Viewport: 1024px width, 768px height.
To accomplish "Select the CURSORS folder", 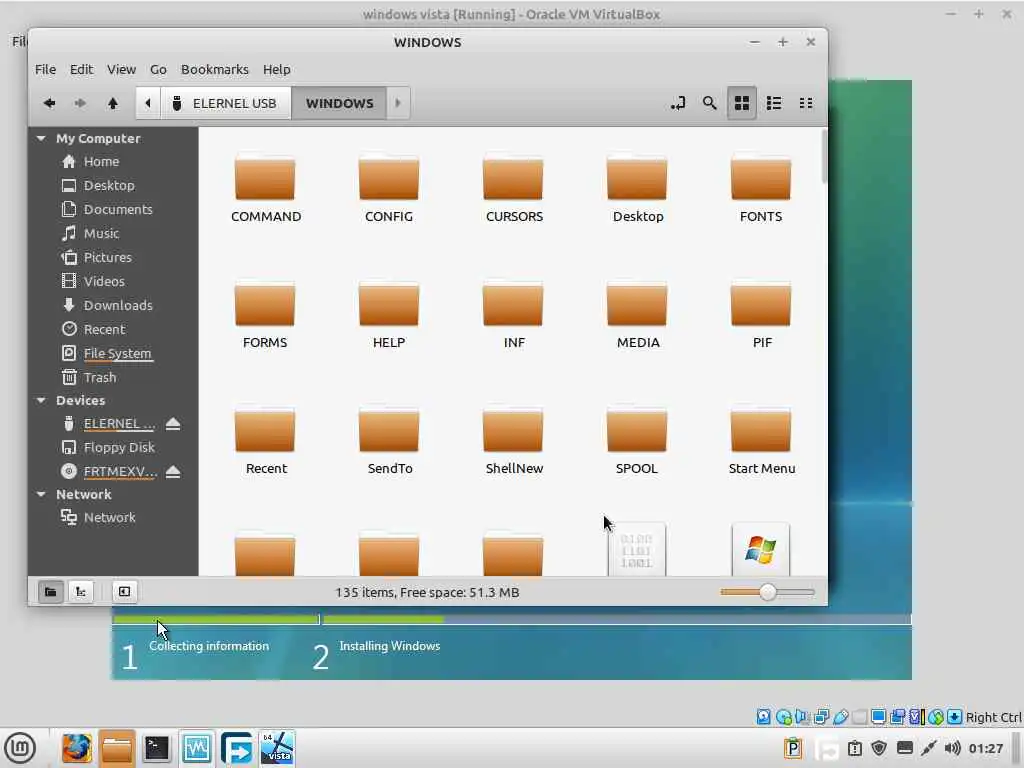I will [x=513, y=189].
